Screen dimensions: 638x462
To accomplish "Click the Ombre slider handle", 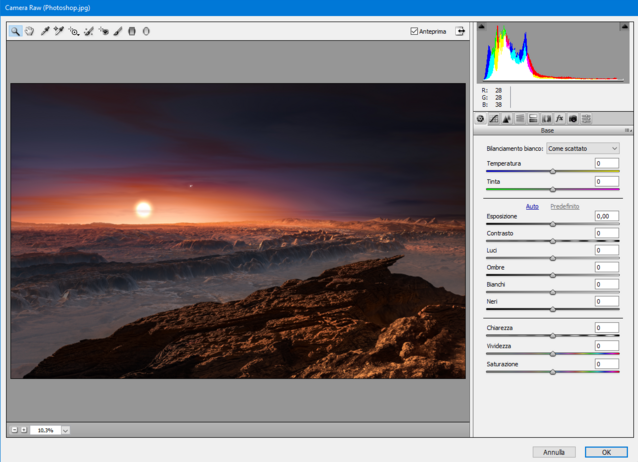I will [x=553, y=275].
